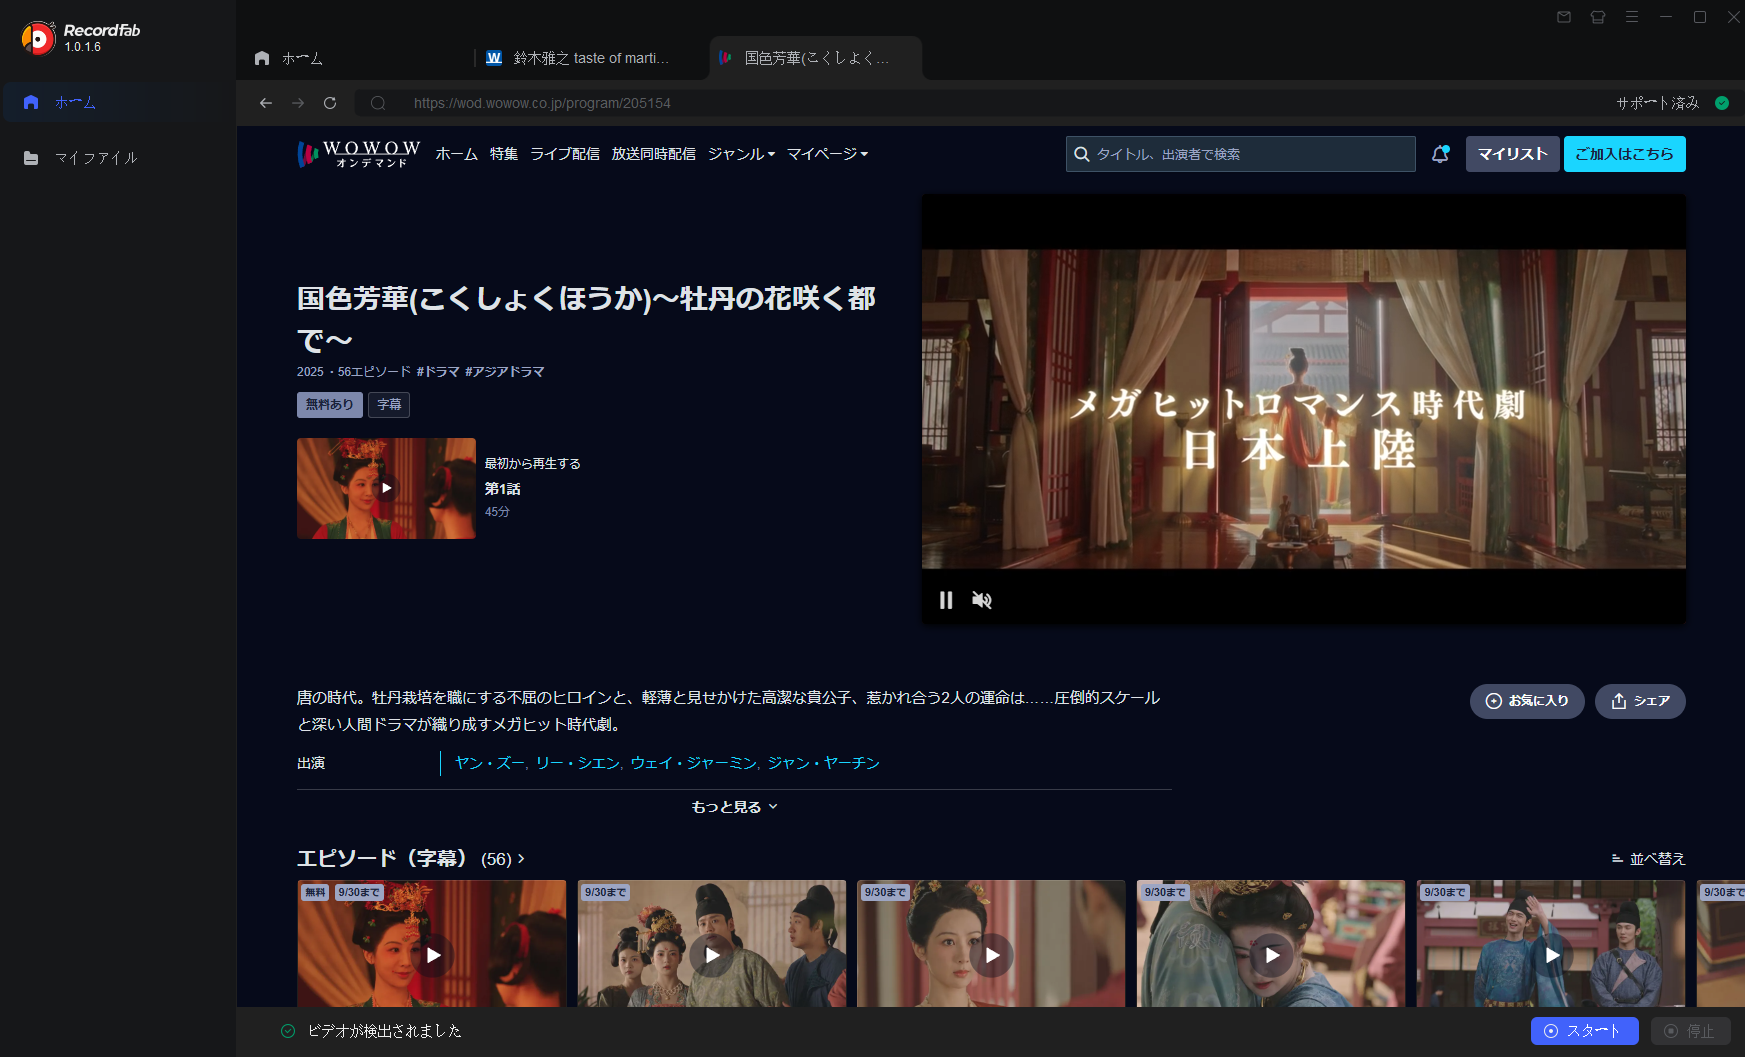Play the fourth episode thumbnail
Screen dimensions: 1745x1057
coord(1271,944)
